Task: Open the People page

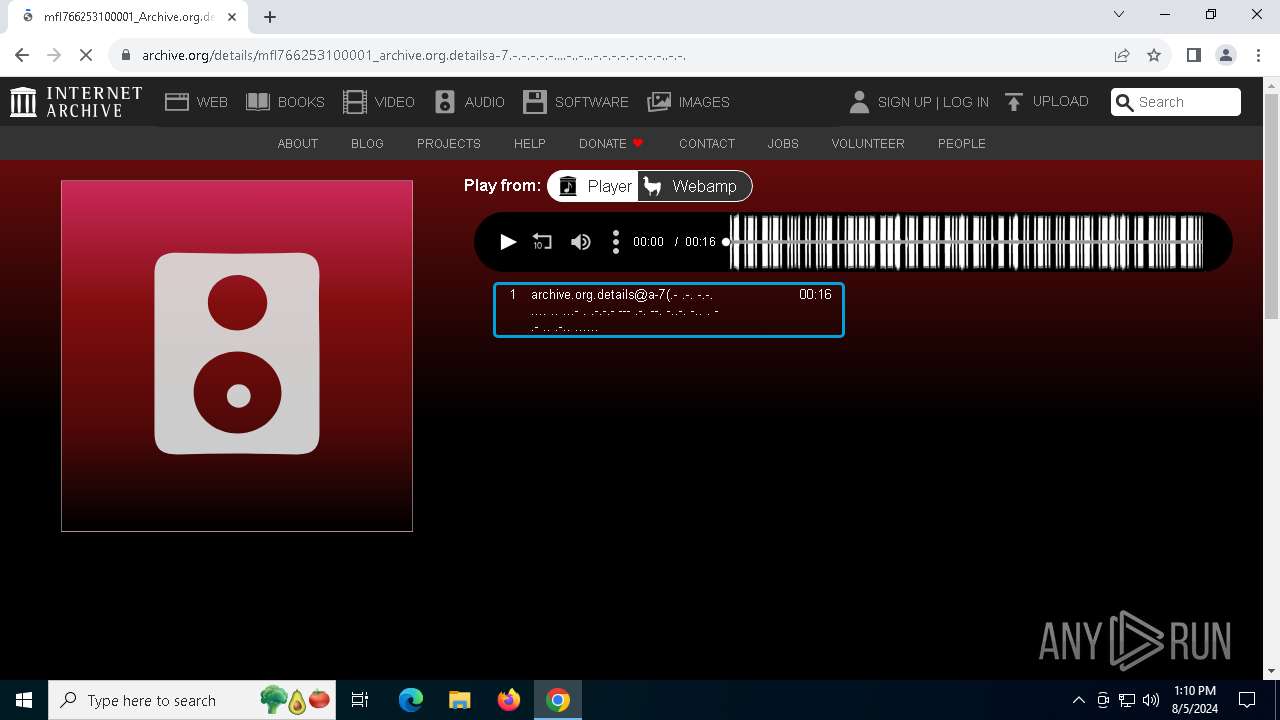Action: tap(962, 143)
